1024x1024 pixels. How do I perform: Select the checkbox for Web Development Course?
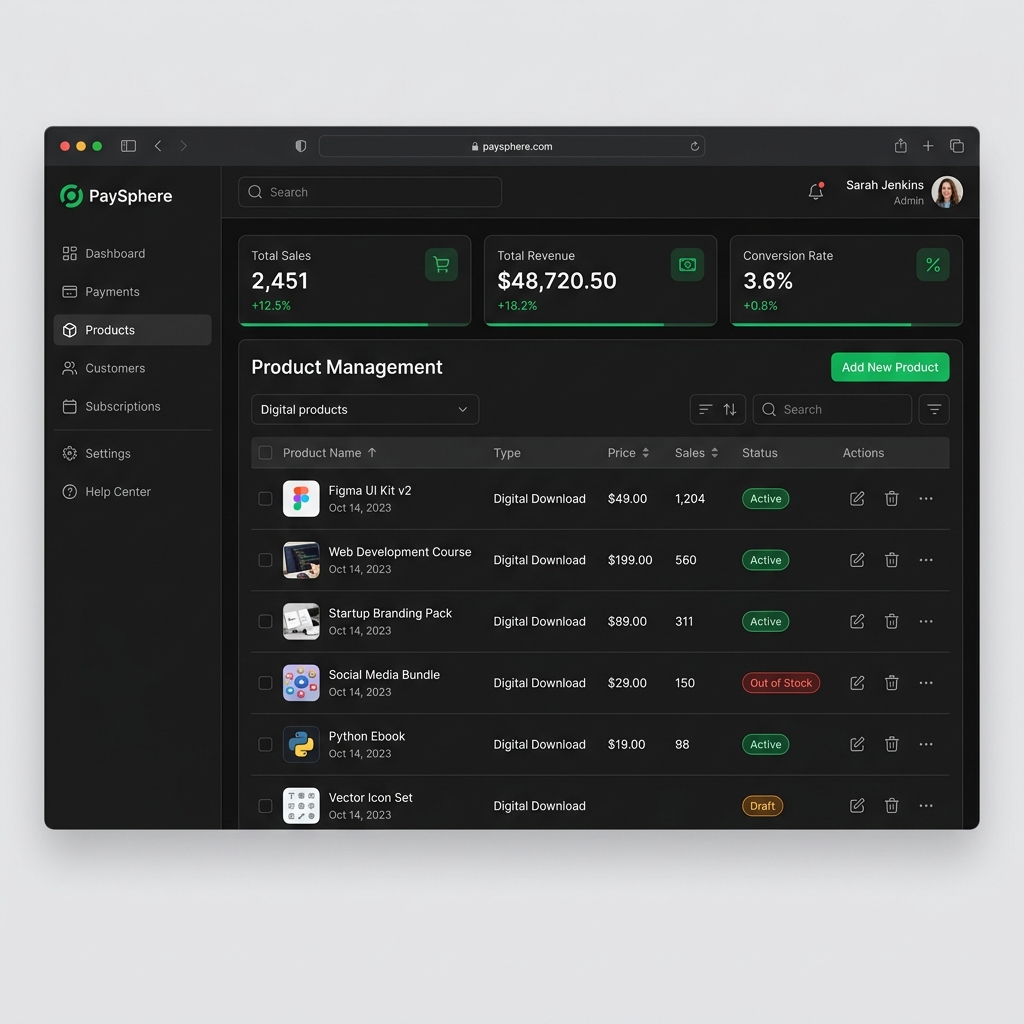pos(265,560)
